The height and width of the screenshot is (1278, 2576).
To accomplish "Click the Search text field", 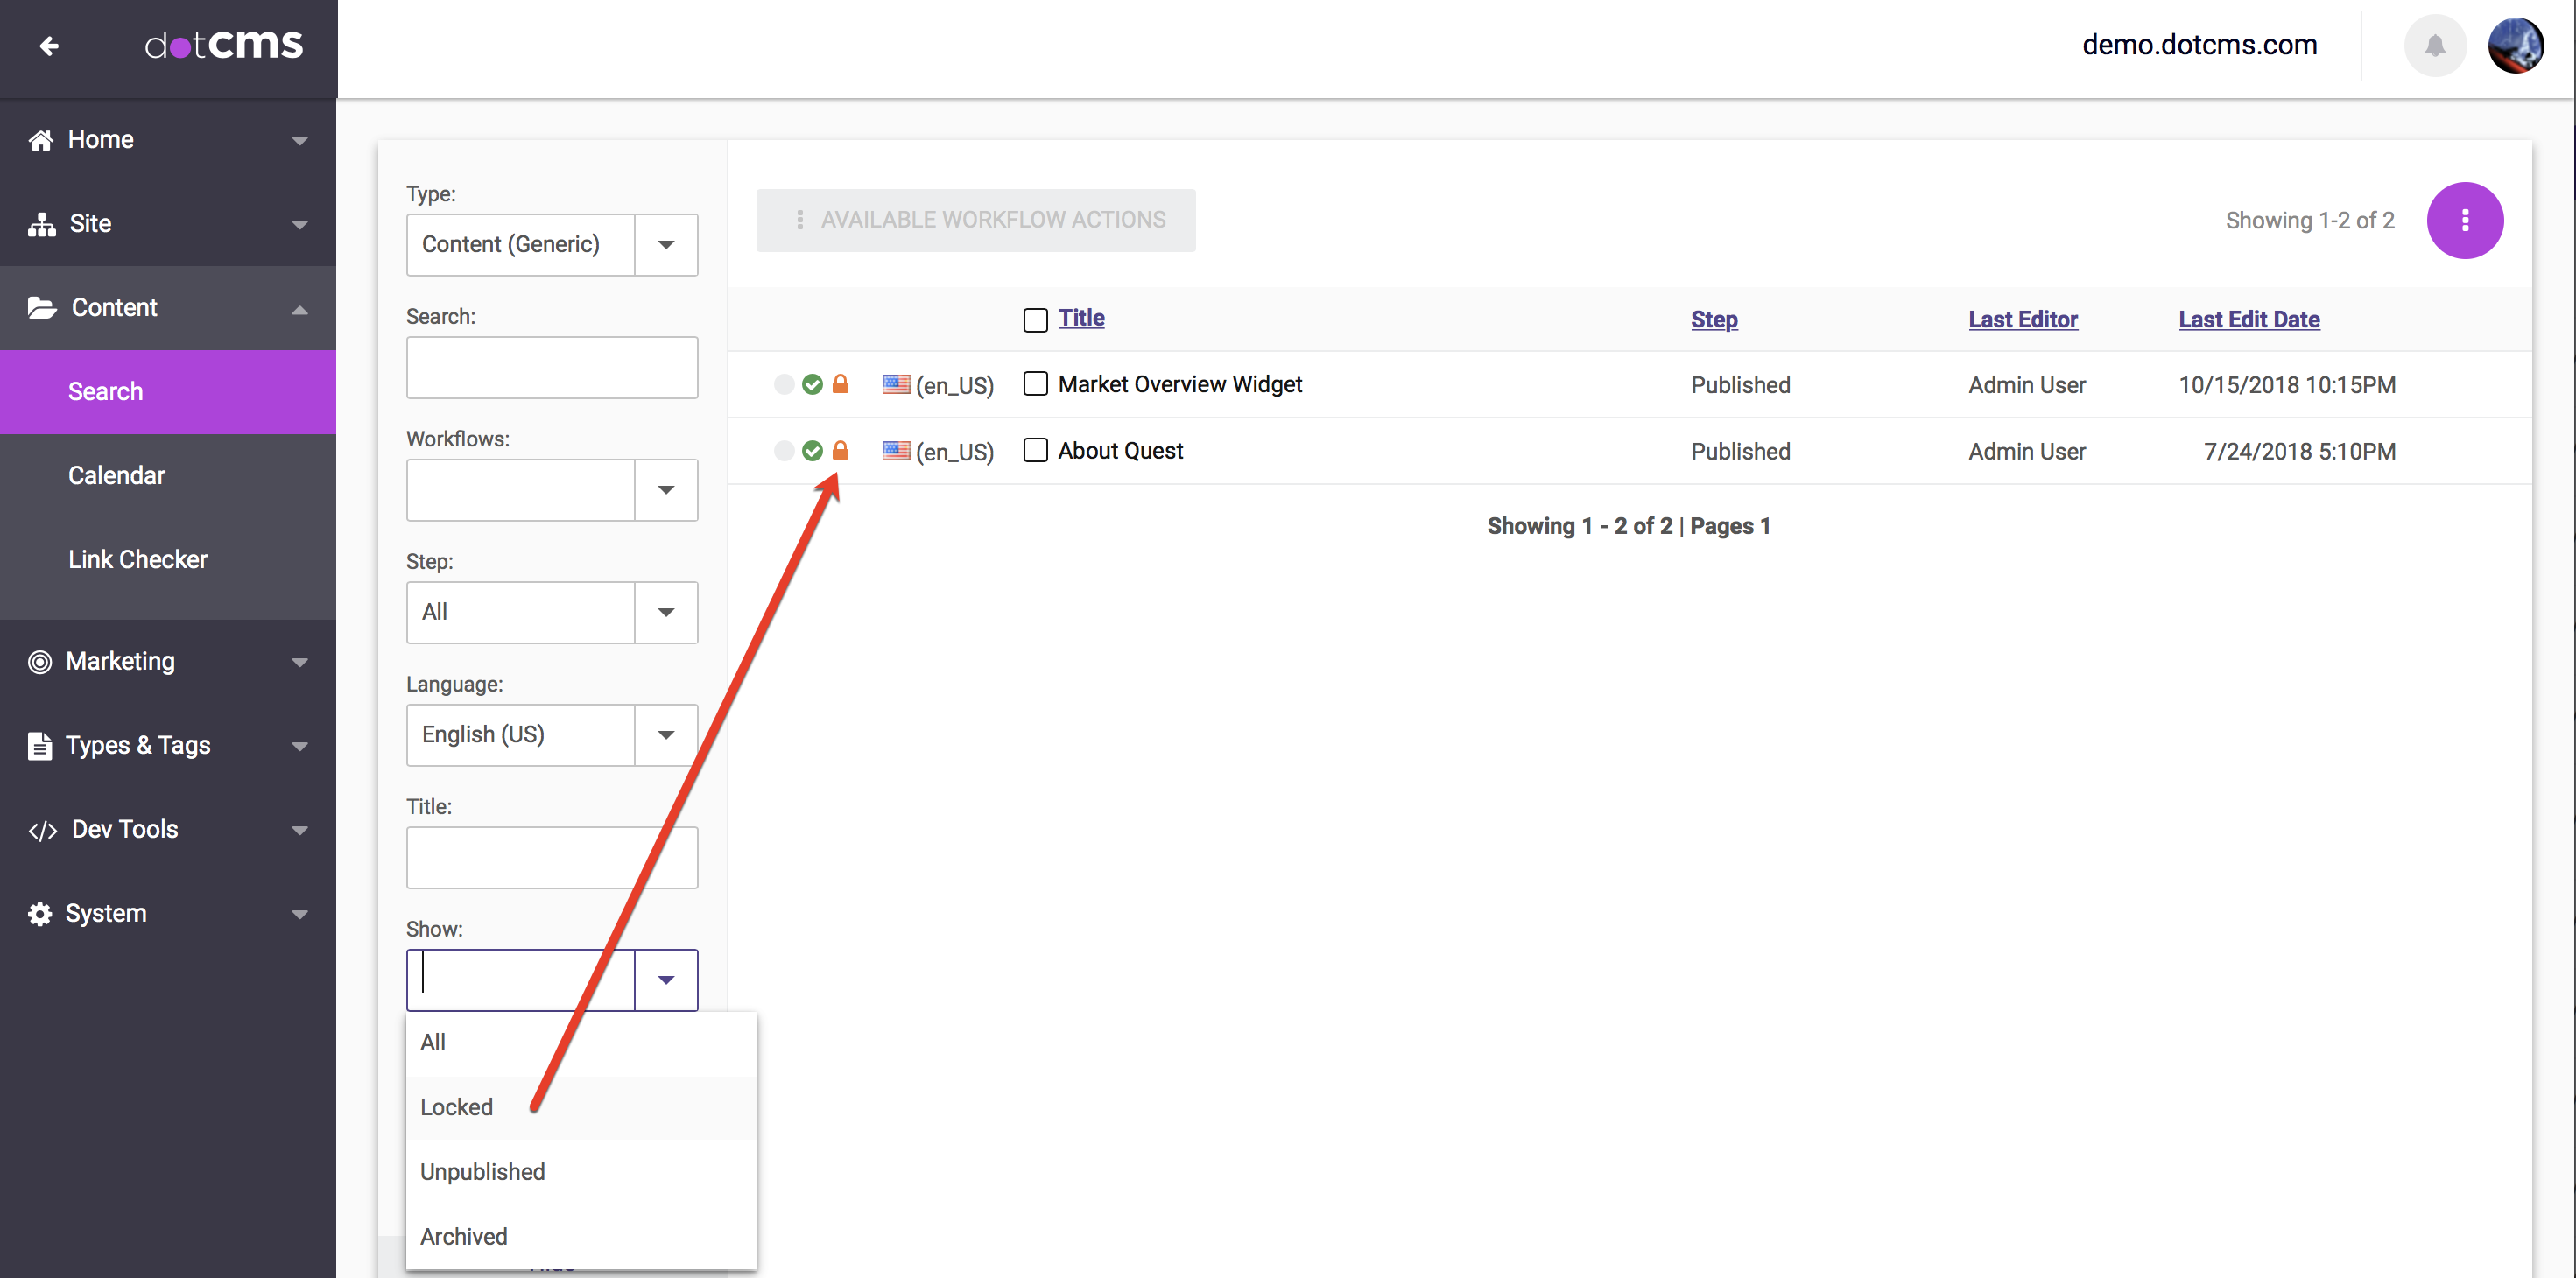I will pos(551,368).
